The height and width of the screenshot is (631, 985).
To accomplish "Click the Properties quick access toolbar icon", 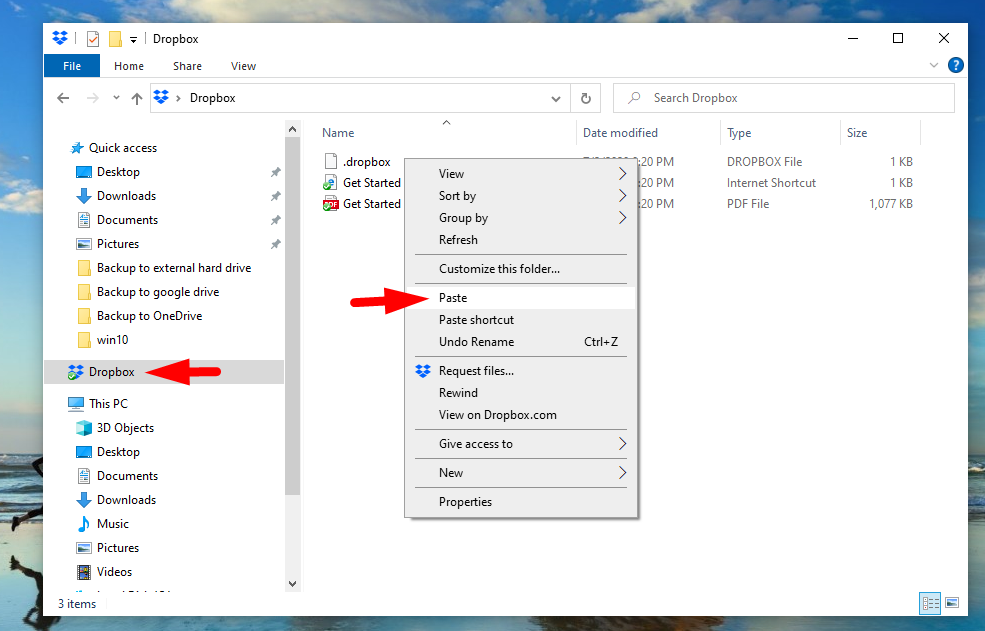I will [93, 39].
